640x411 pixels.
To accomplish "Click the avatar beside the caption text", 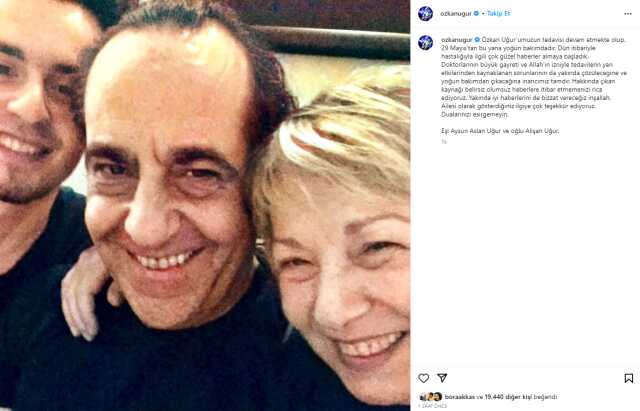I will coord(425,42).
